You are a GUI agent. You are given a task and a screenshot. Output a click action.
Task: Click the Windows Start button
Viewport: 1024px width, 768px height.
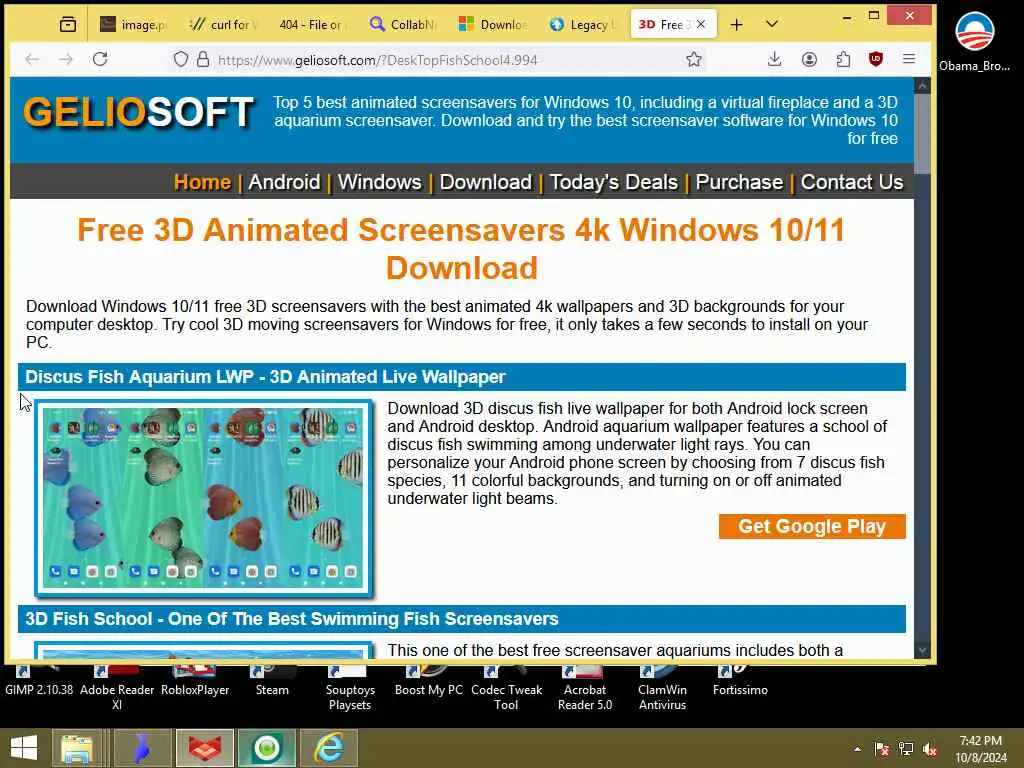pos(24,748)
